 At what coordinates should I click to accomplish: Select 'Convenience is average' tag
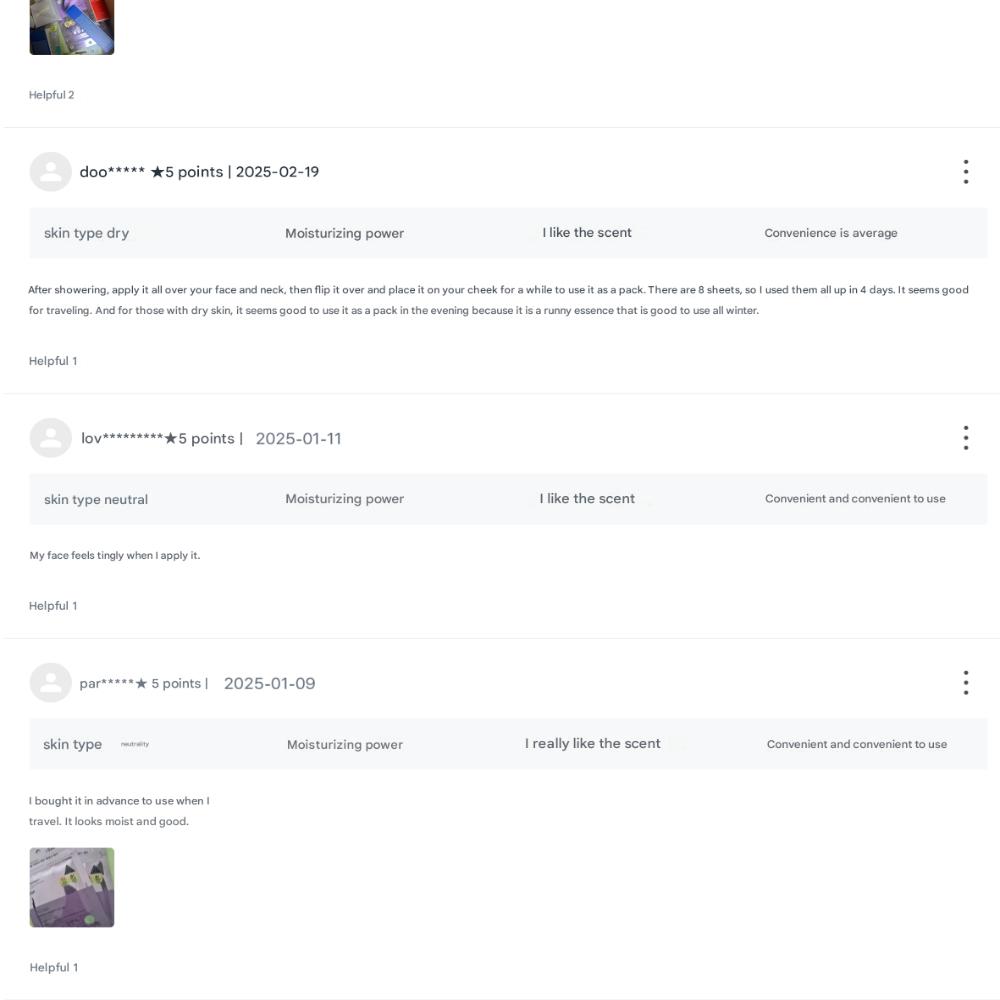tap(830, 233)
